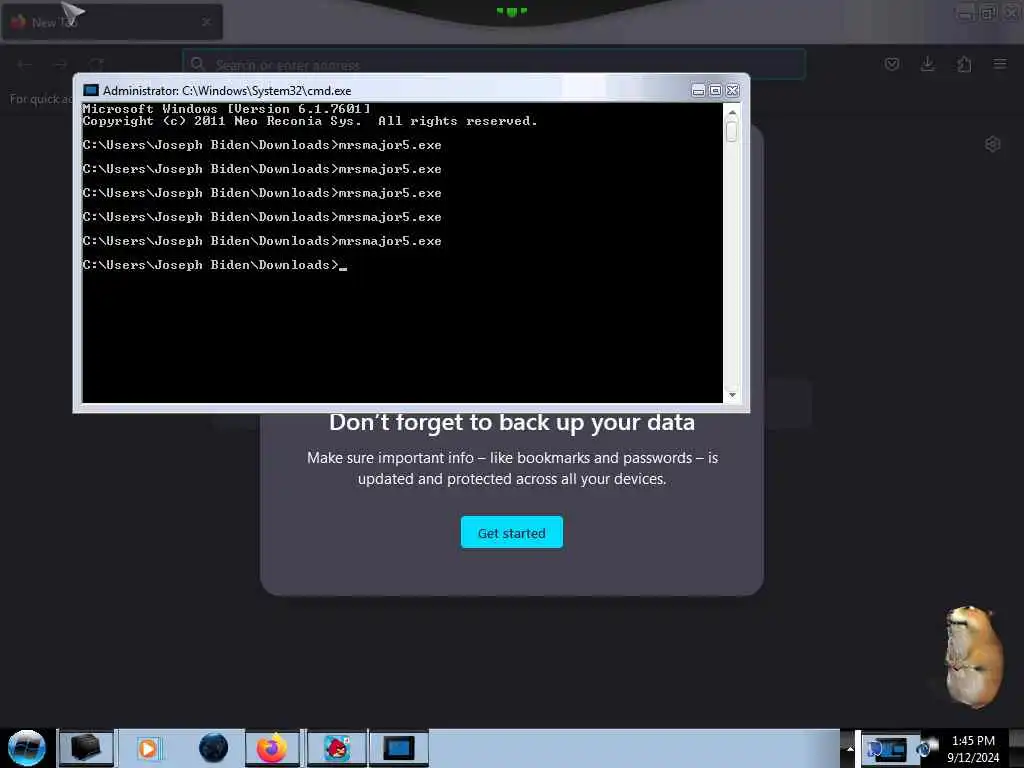Viewport: 1024px width, 768px height.
Task: Open the black box app in taskbar
Action: 86,748
